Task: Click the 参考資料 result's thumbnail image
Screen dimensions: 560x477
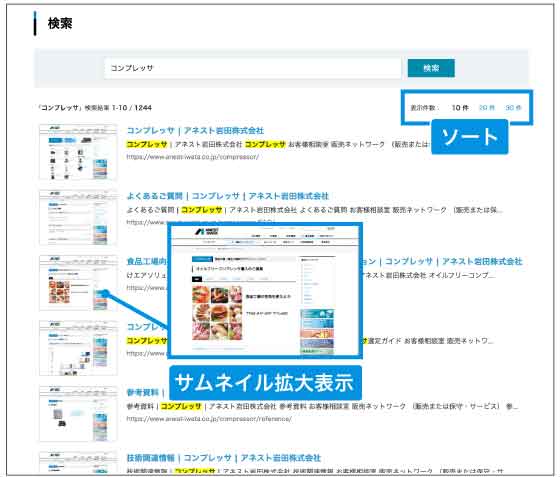Action: click(x=78, y=413)
